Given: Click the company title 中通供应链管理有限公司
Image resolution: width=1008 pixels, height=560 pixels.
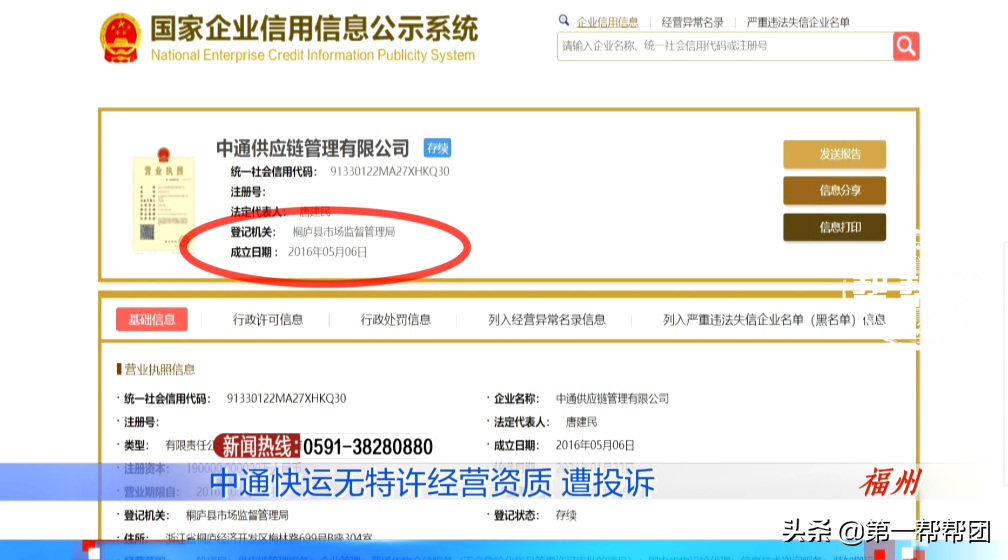Looking at the screenshot, I should (312, 149).
